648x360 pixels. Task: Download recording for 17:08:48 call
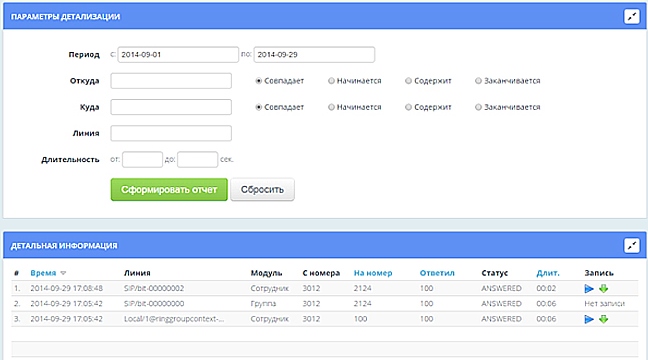(603, 288)
